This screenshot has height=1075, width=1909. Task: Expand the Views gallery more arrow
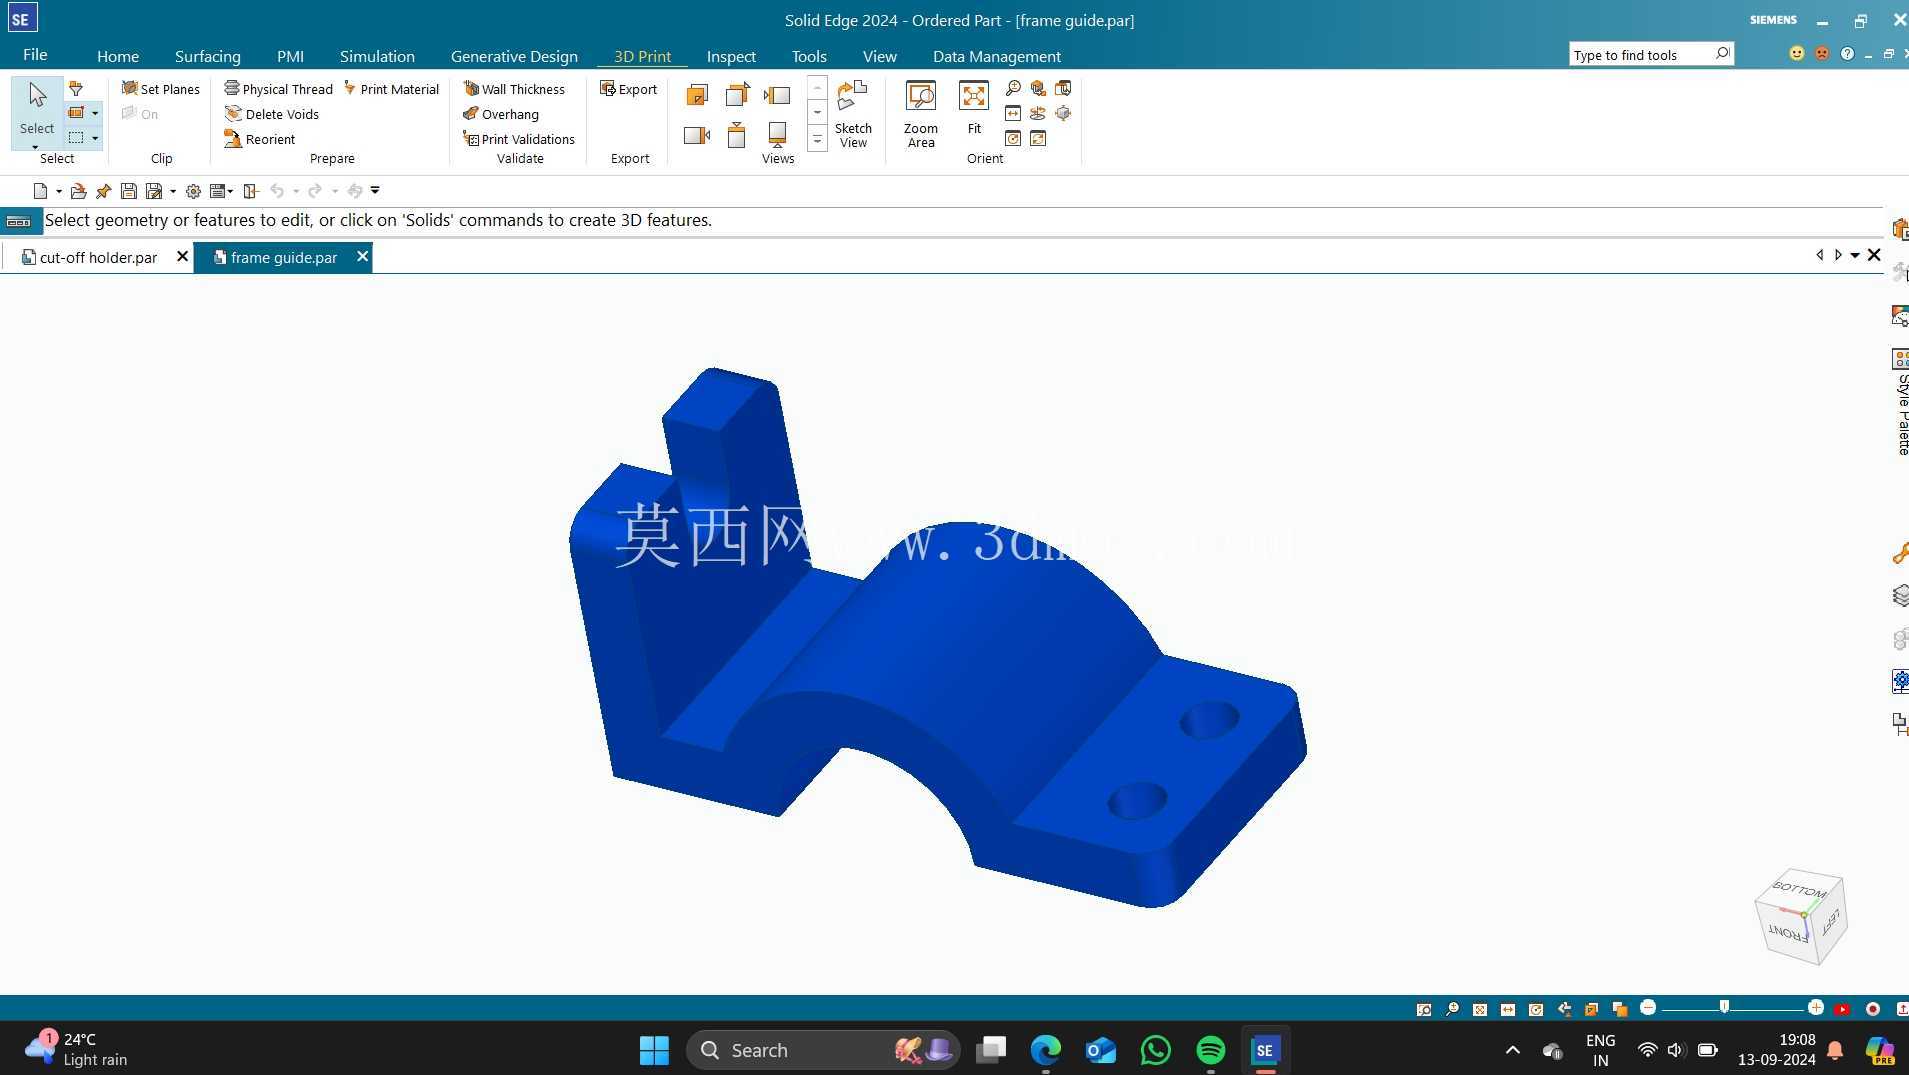point(817,140)
